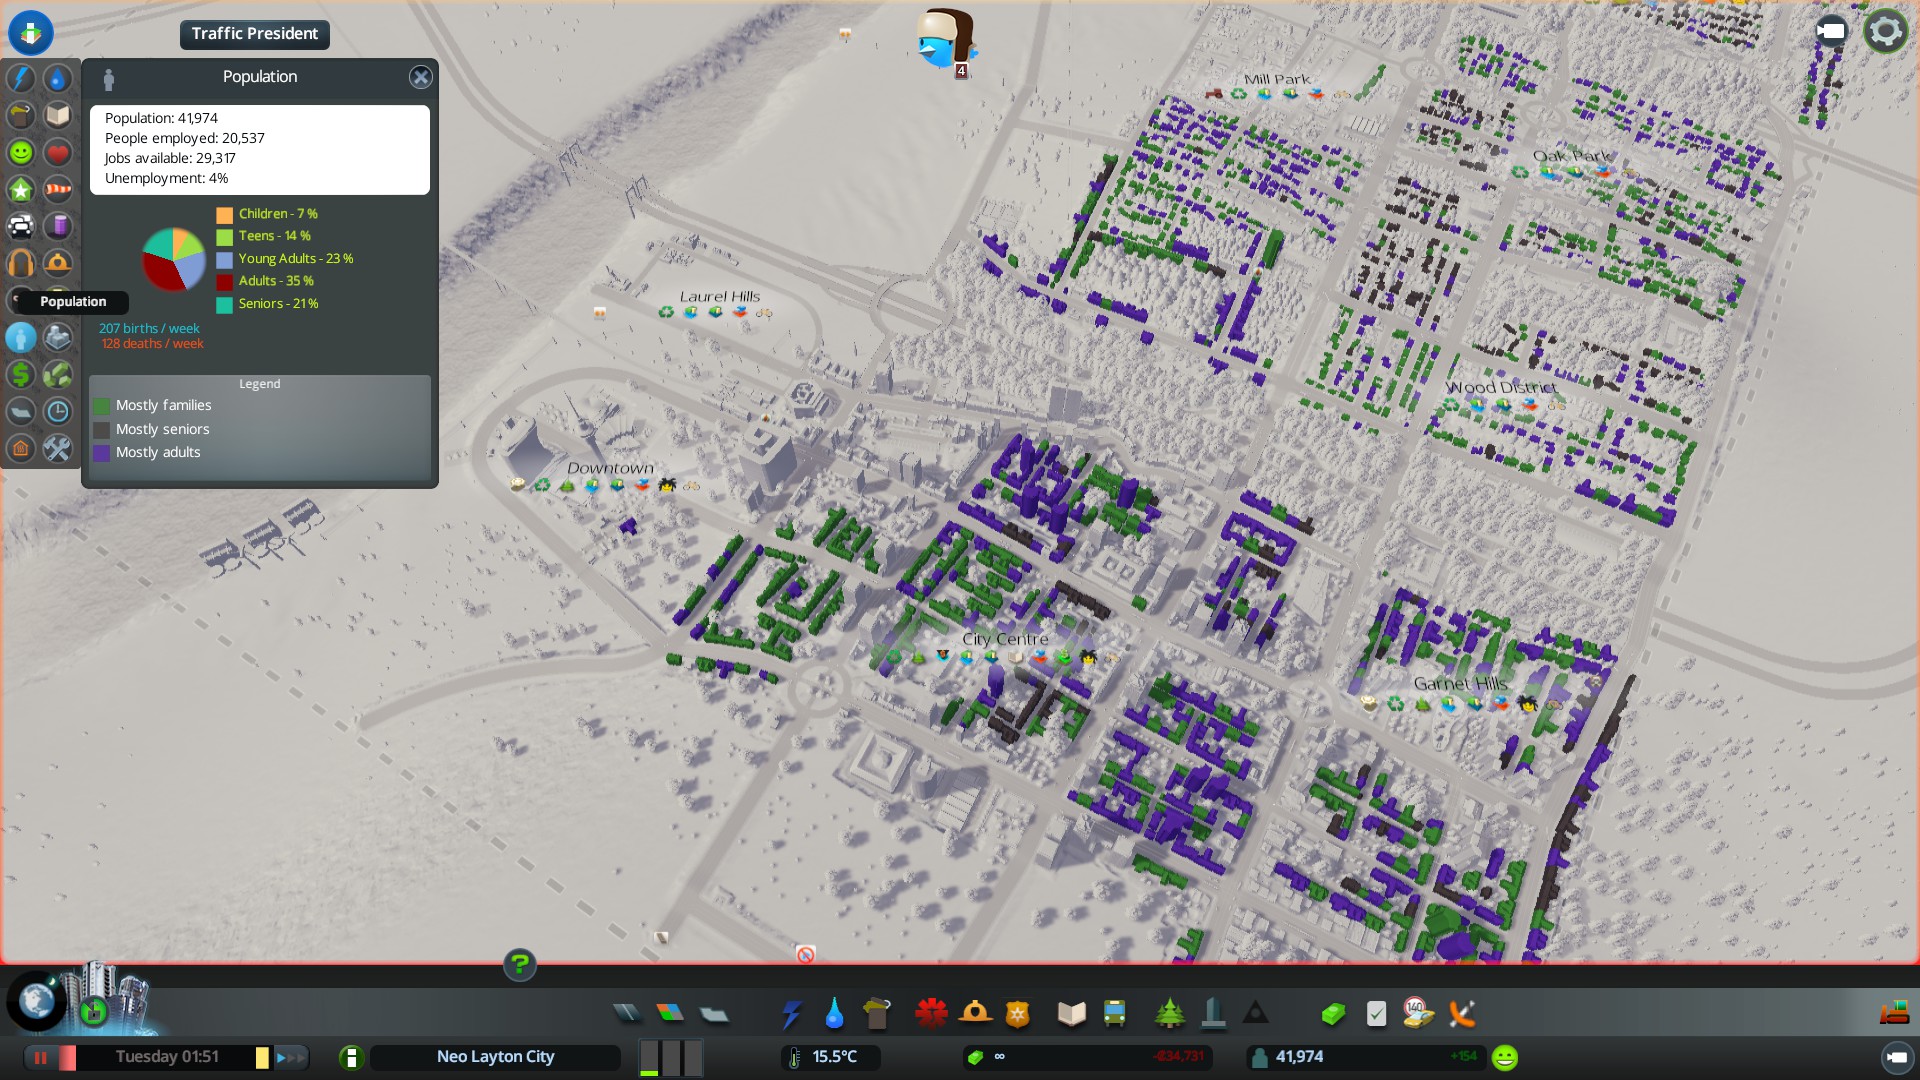Open the Water info view
Image resolution: width=1920 pixels, height=1080 pixels.
point(58,78)
